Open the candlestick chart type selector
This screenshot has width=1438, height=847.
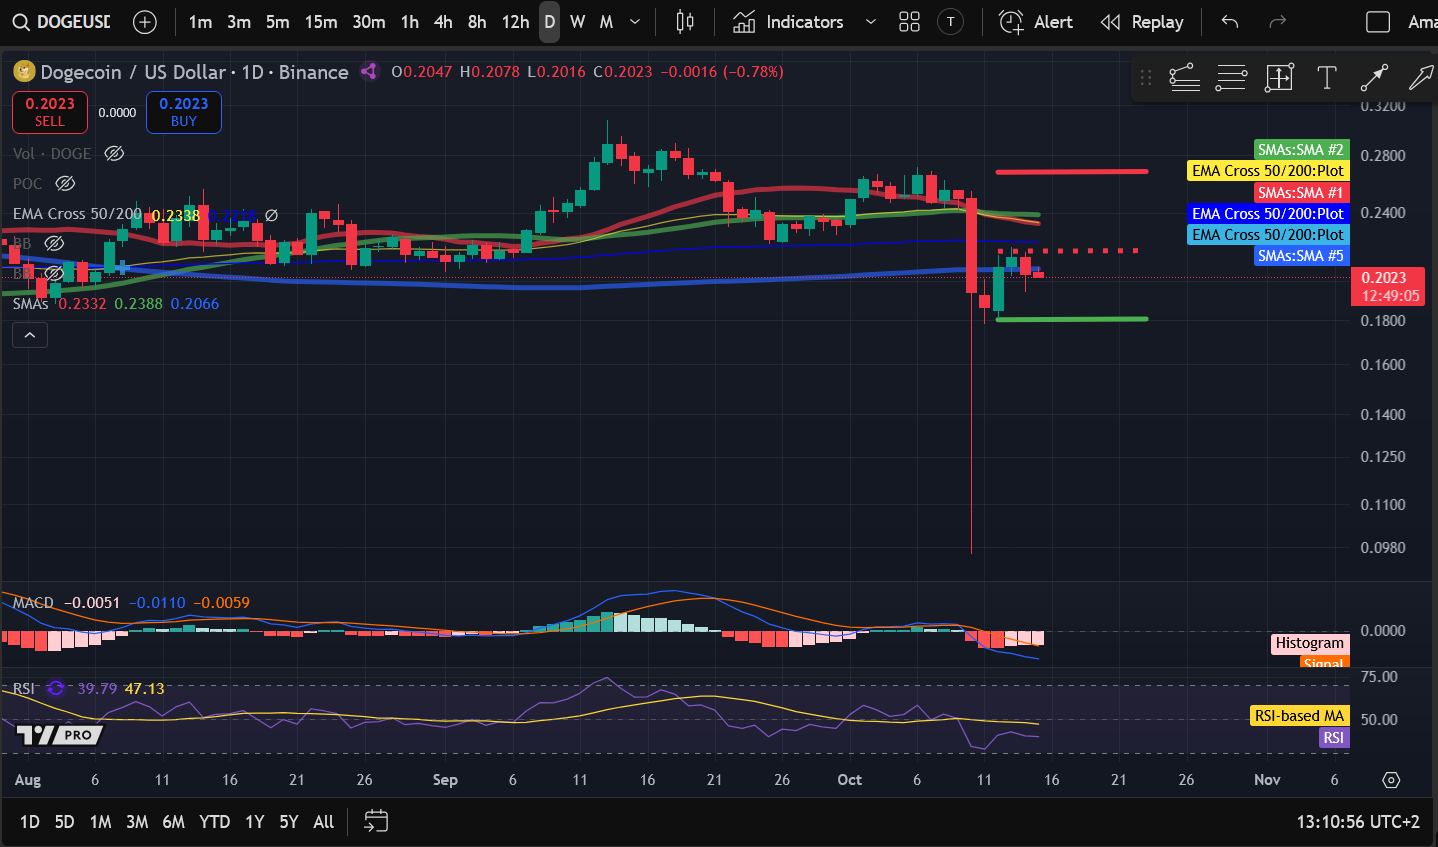[x=685, y=22]
